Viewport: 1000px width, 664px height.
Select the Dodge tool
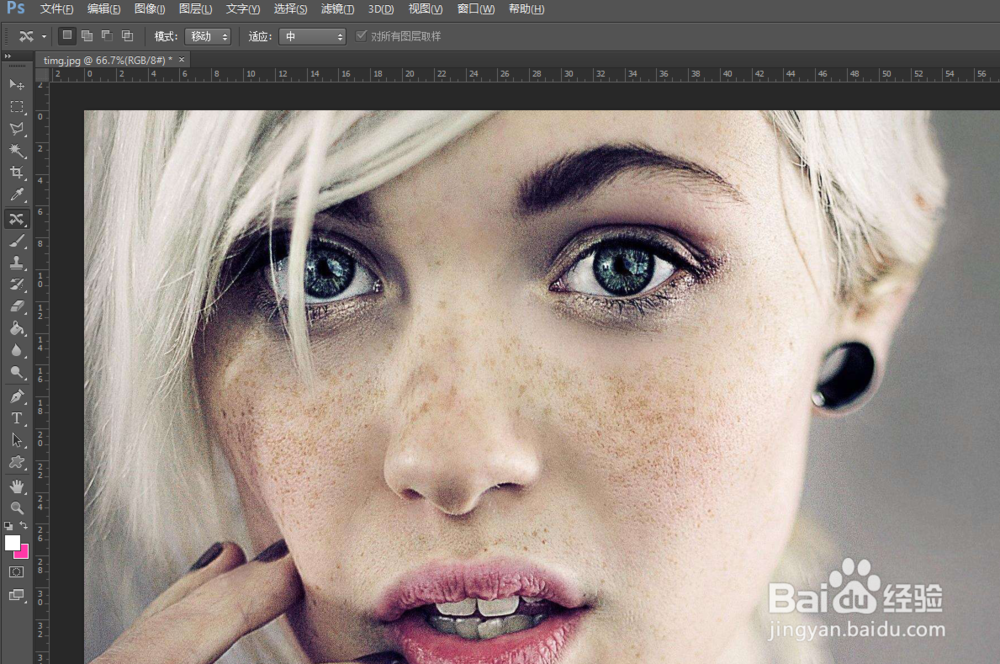click(17, 373)
